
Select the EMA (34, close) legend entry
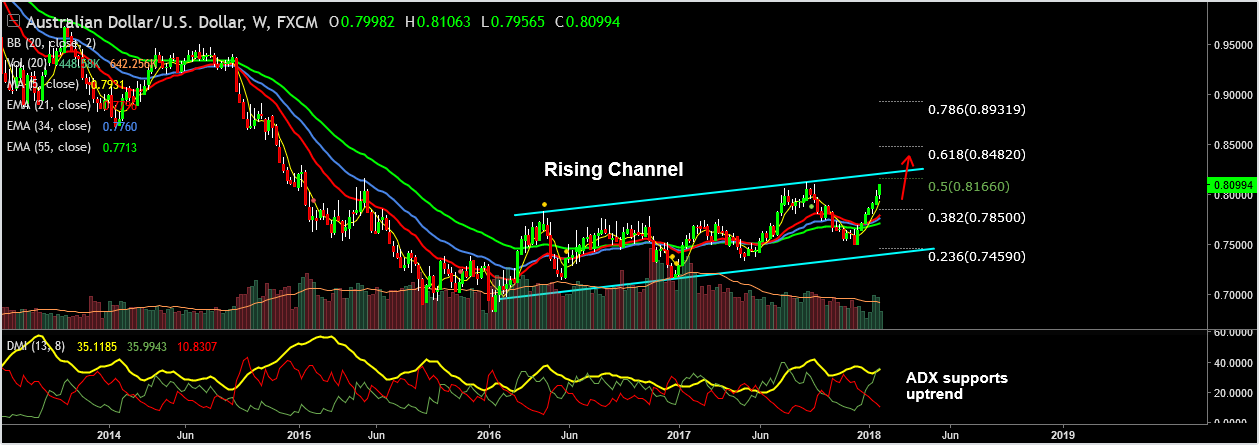click(x=48, y=126)
